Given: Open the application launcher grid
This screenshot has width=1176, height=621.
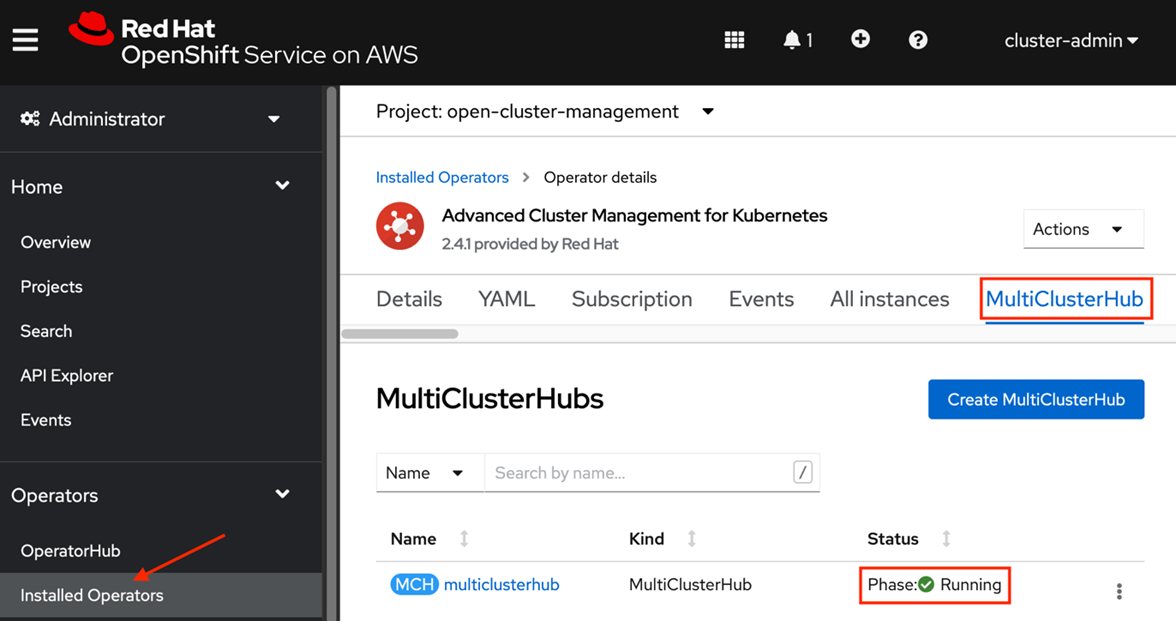Looking at the screenshot, I should coord(734,40).
